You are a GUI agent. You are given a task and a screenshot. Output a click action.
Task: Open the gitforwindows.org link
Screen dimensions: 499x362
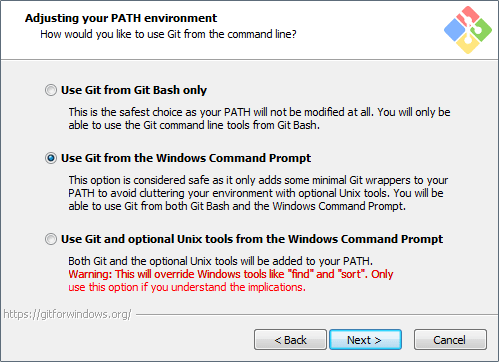(x=67, y=314)
